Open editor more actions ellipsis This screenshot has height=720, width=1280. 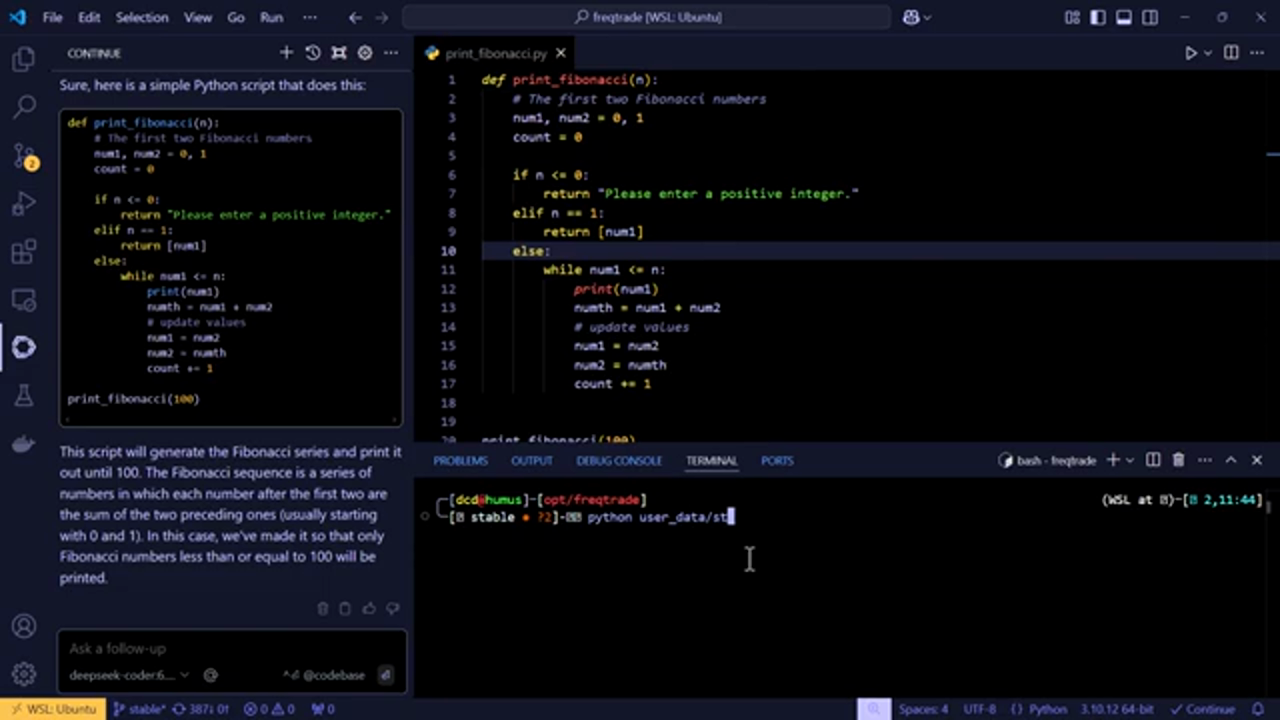click(x=1257, y=53)
